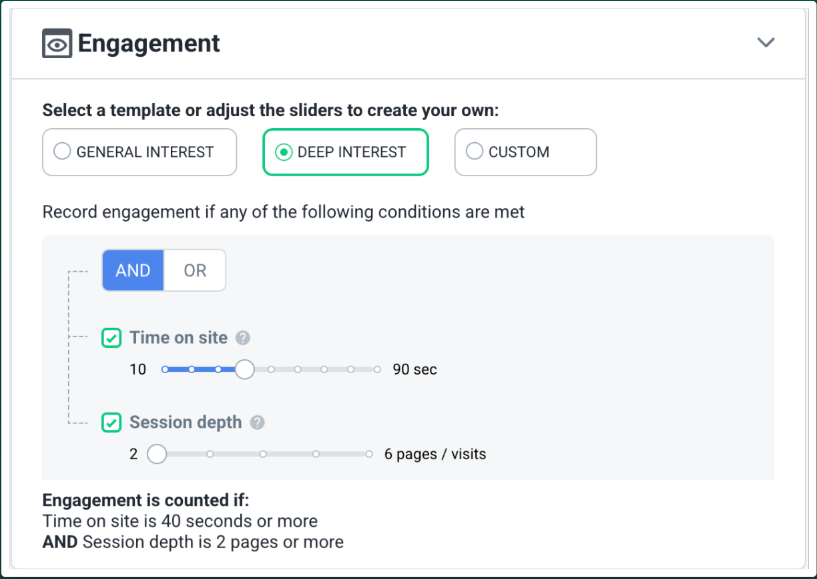Switch condition logic to OR
Screen dimensions: 817x579
click(x=195, y=271)
